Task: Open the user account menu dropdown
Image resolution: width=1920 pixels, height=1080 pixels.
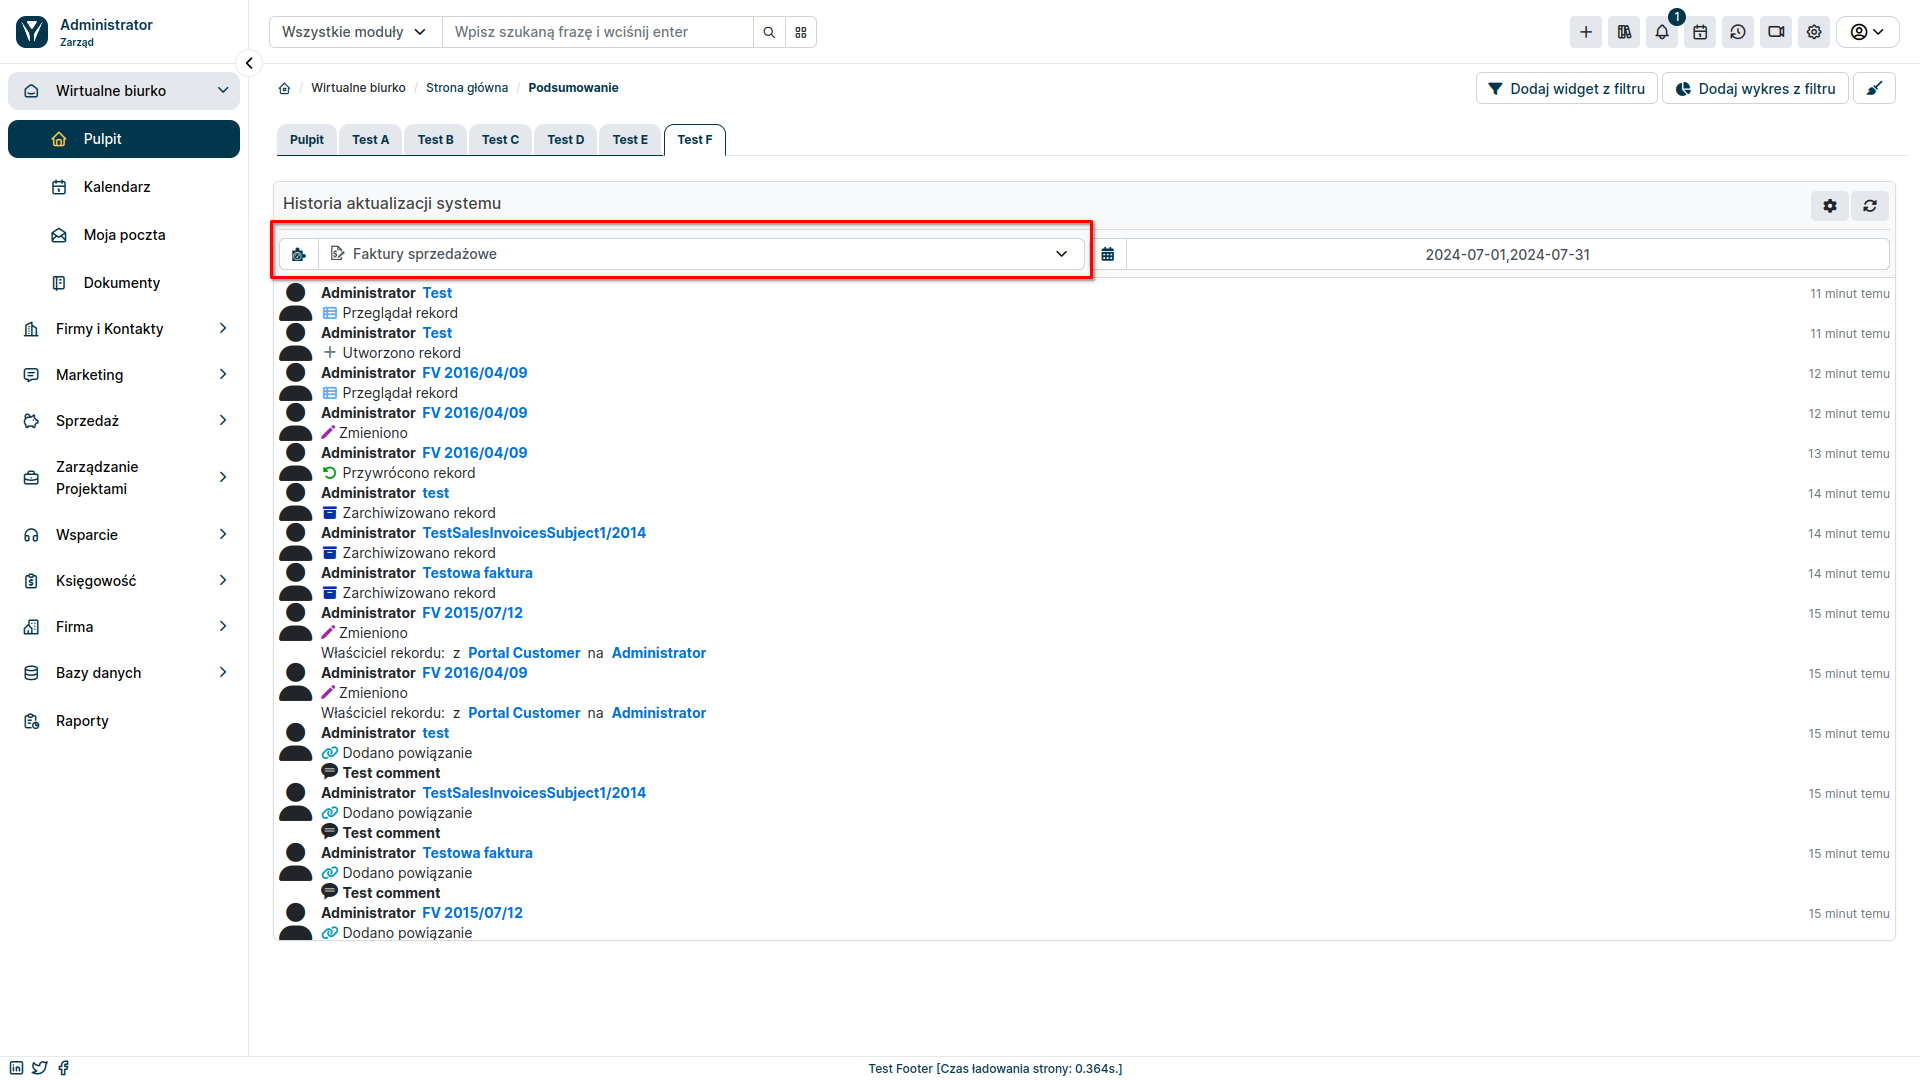Action: 1868,32
